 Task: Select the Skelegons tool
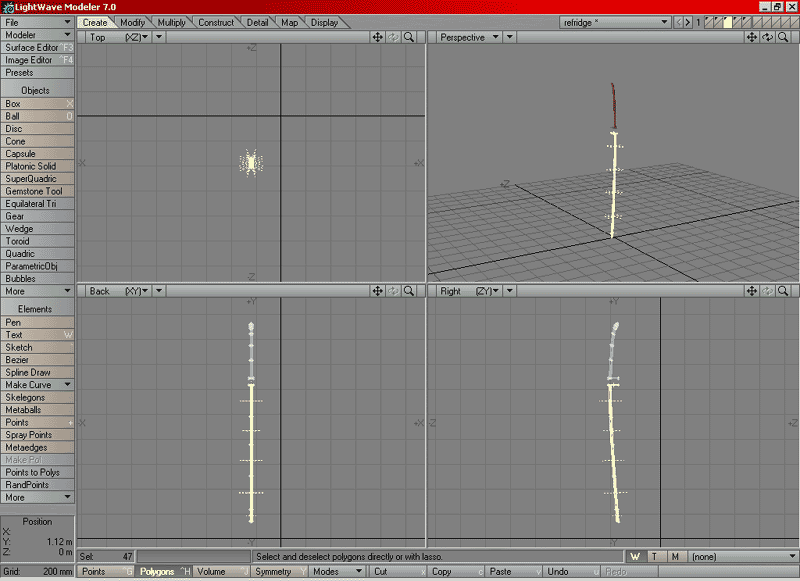[x=37, y=397]
